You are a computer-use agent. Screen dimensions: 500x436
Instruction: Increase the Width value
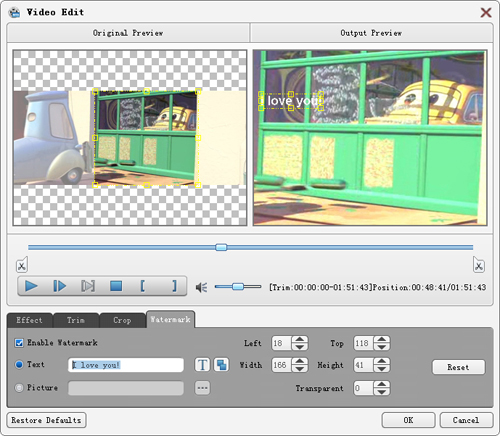click(300, 361)
